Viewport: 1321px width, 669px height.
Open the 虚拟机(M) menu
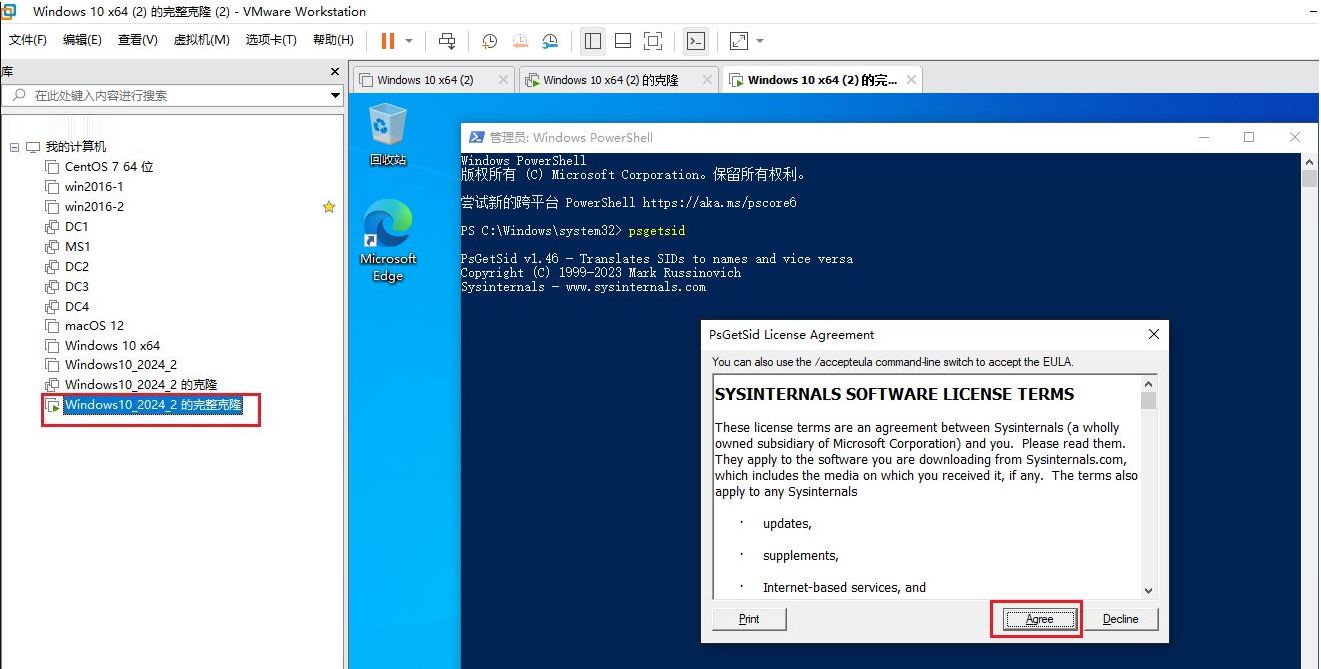point(201,40)
